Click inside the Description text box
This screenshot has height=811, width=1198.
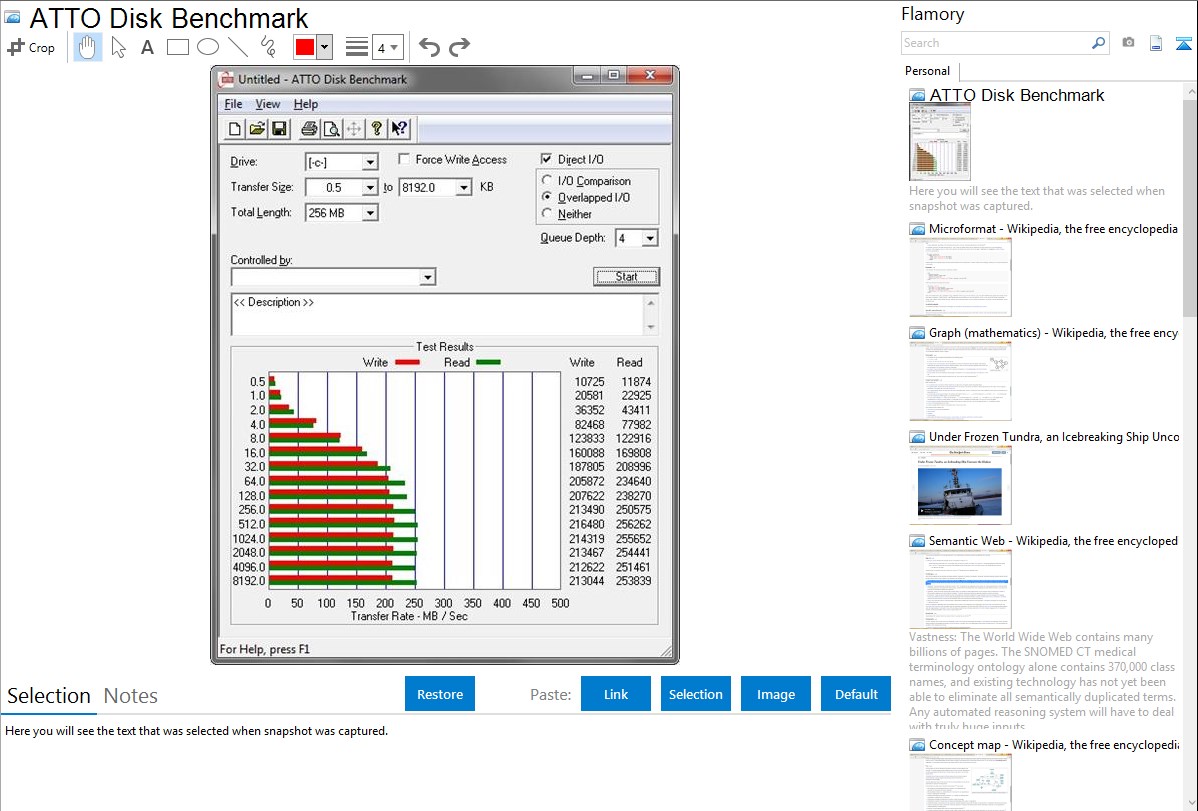pos(437,314)
